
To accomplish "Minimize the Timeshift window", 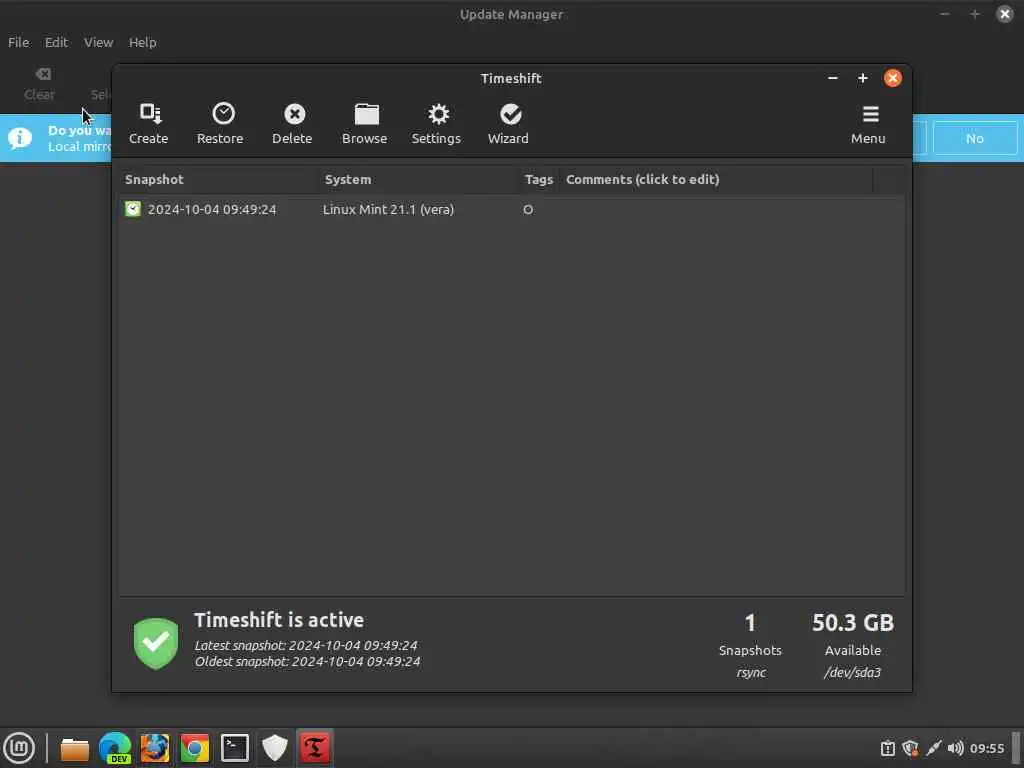I will point(833,78).
